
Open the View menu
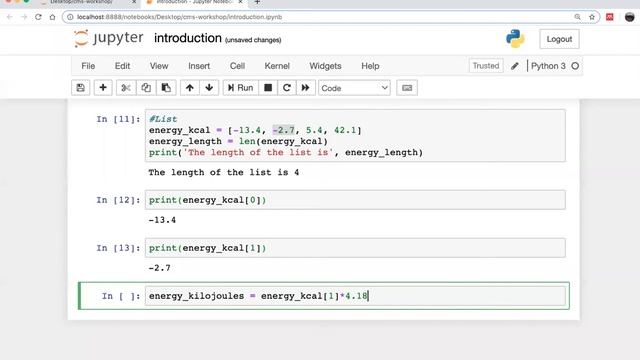(x=159, y=66)
